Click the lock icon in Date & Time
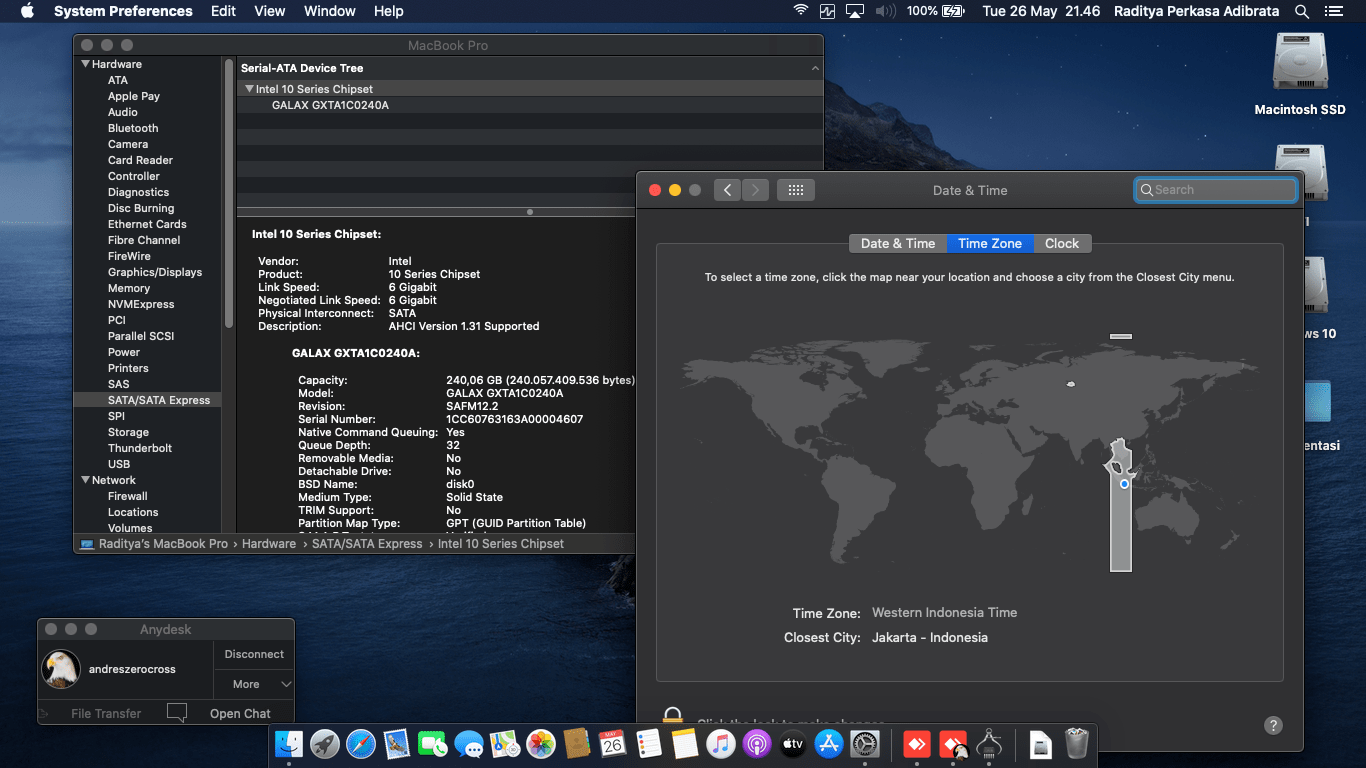Viewport: 1366px width, 768px height. click(673, 717)
